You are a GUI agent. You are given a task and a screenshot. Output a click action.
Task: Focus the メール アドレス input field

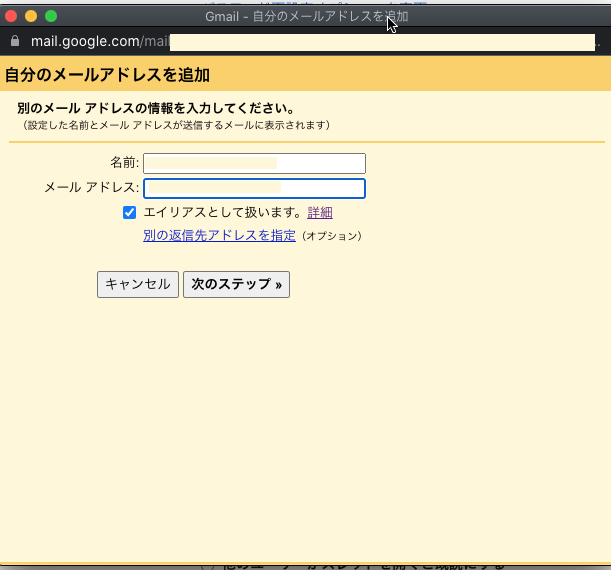coord(254,189)
